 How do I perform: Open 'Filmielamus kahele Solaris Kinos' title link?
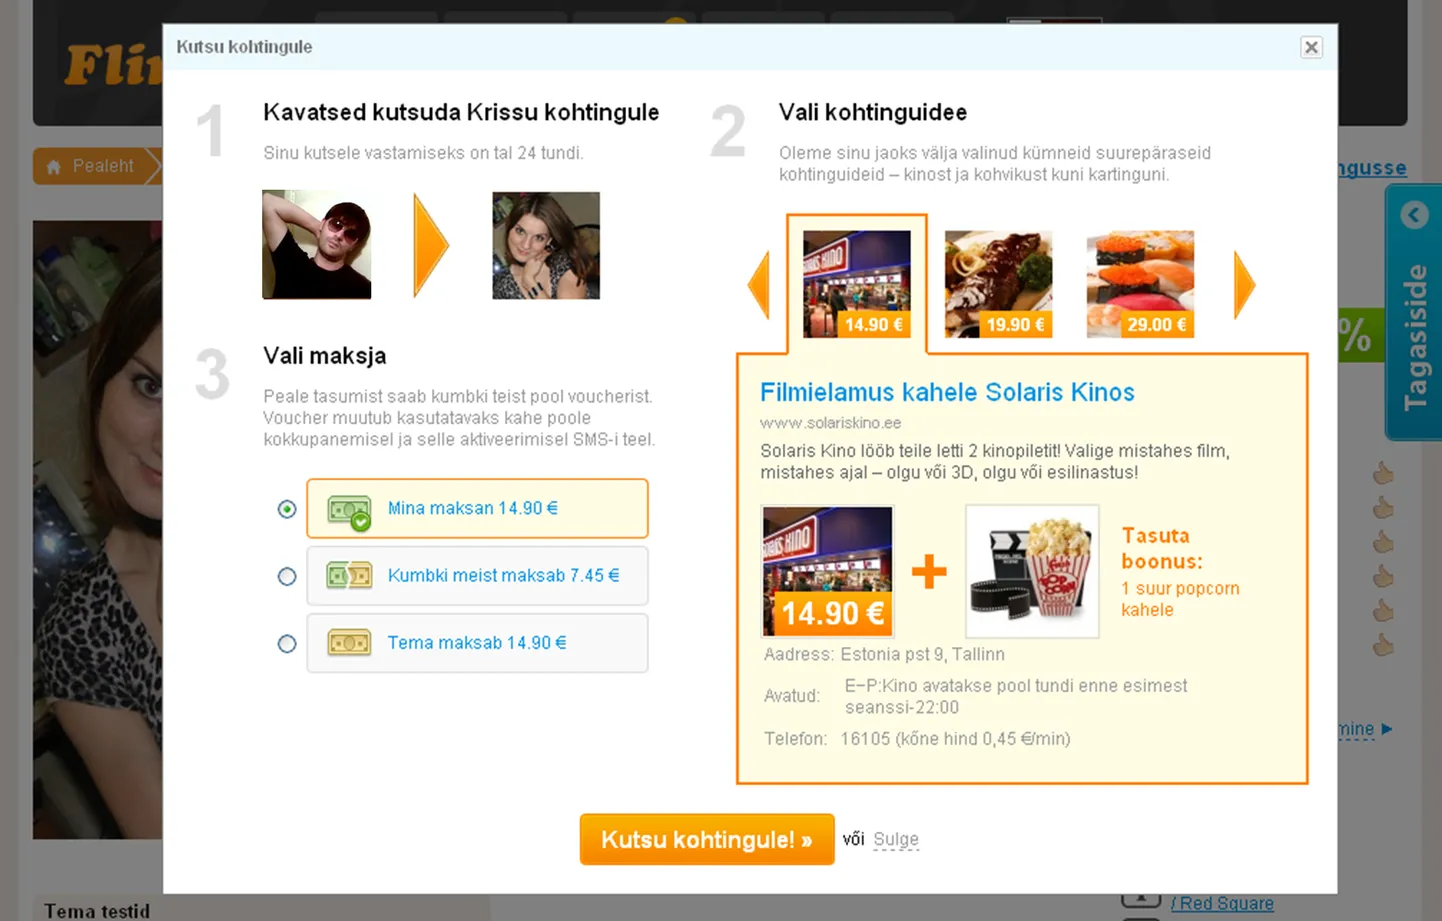pyautogui.click(x=947, y=392)
